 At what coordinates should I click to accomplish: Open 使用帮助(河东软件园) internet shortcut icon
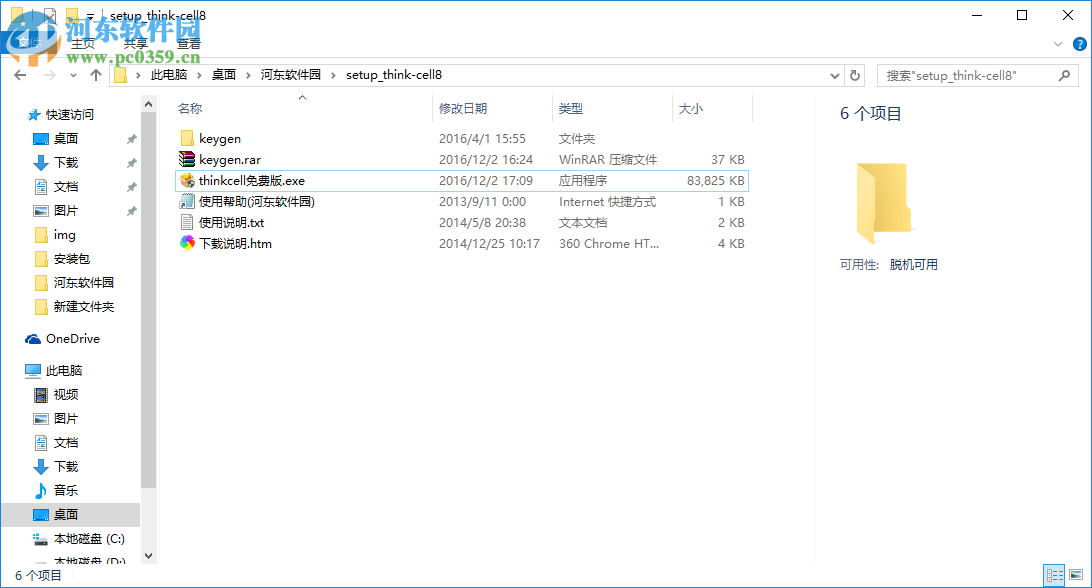(x=187, y=201)
